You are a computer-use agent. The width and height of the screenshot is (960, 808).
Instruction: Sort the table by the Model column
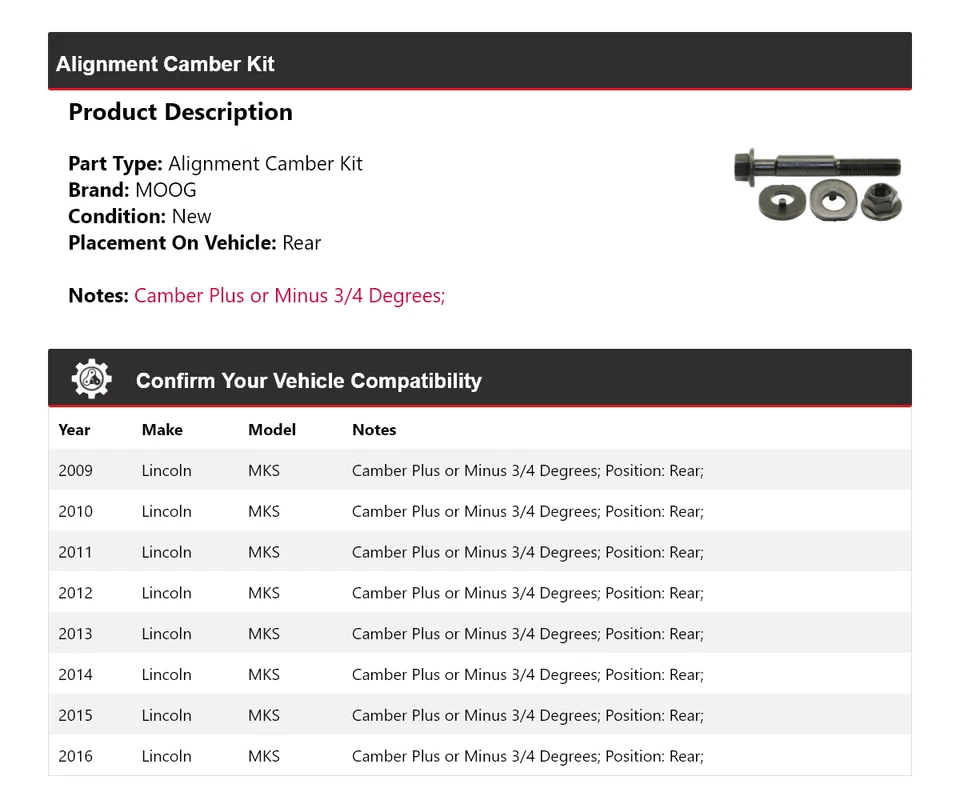pyautogui.click(x=271, y=430)
